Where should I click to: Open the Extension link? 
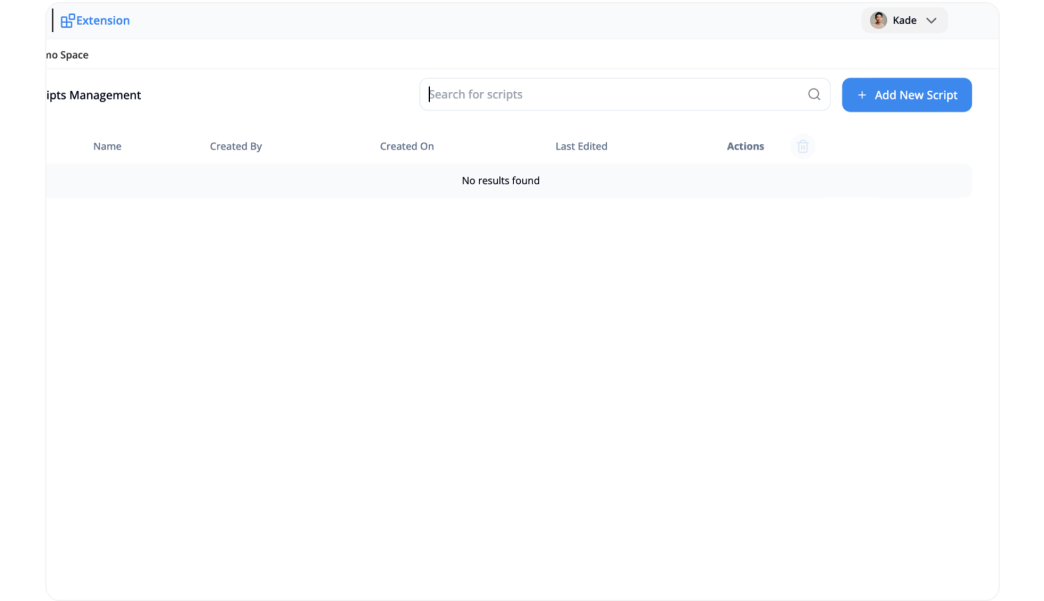tap(103, 21)
